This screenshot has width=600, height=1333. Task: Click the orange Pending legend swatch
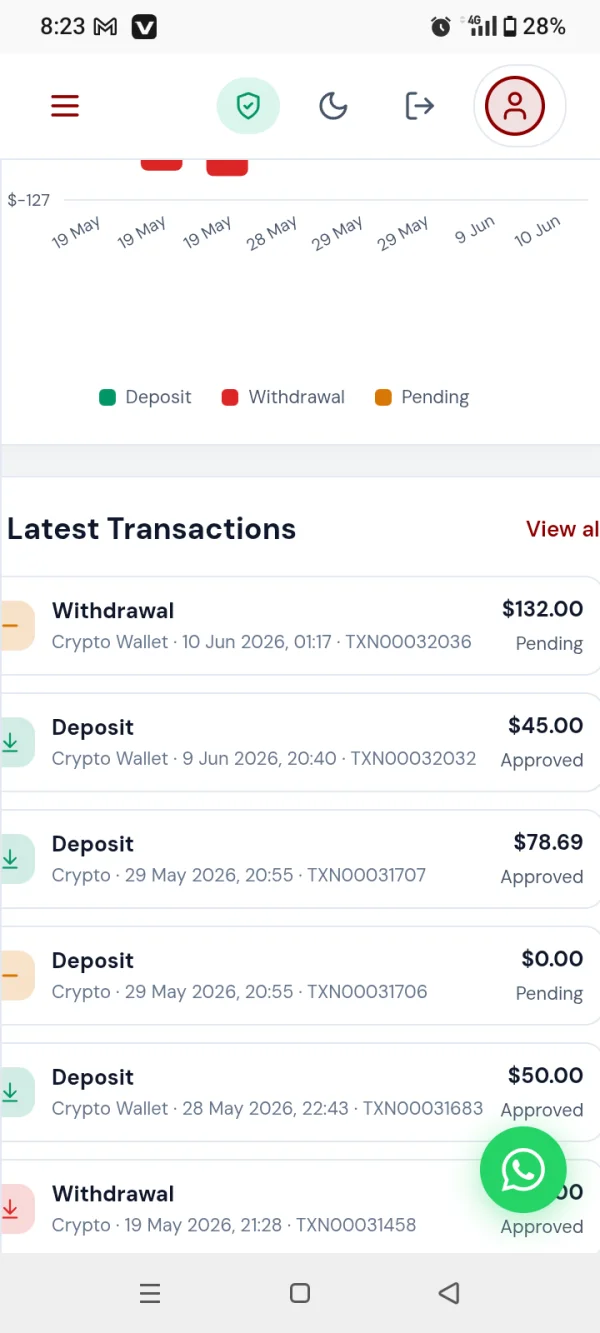coord(383,397)
